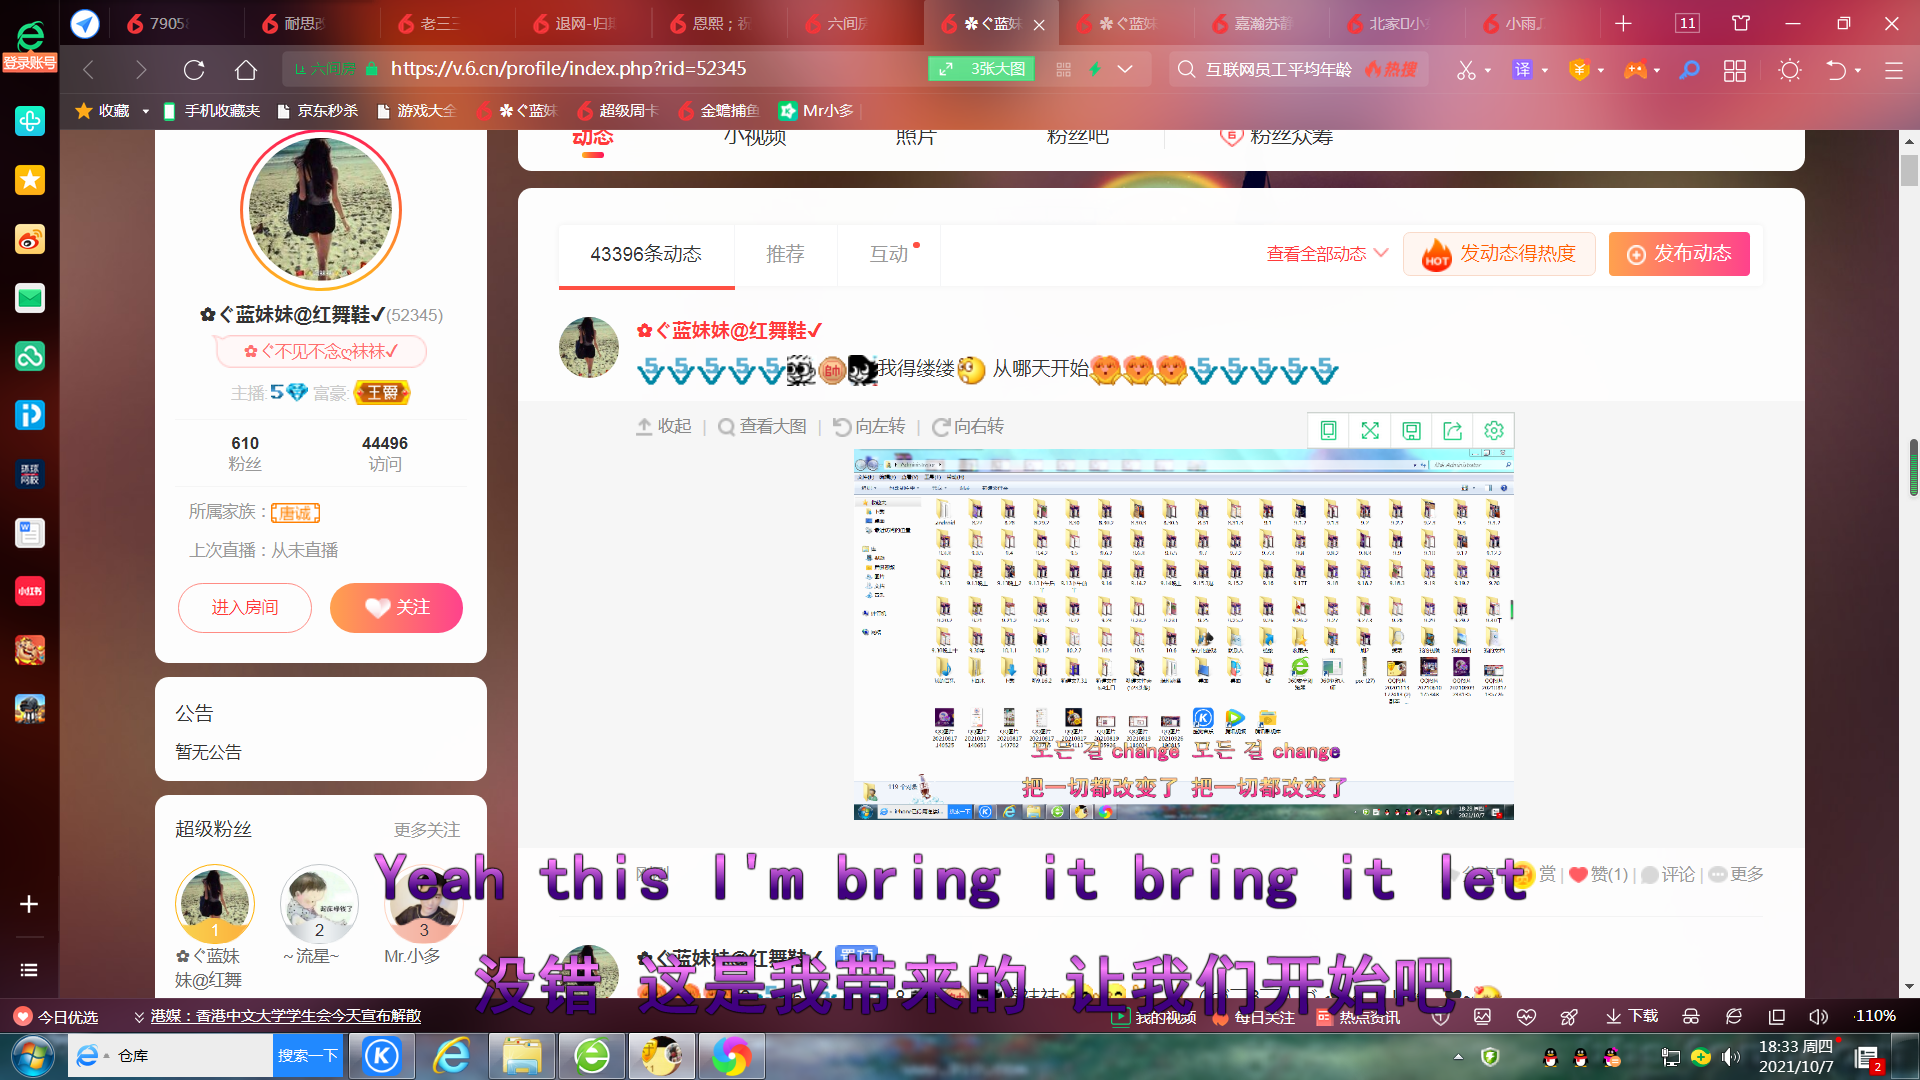The height and width of the screenshot is (1080, 1920).
Task: Click the volume speaker in system tray
Action: tap(1731, 1057)
